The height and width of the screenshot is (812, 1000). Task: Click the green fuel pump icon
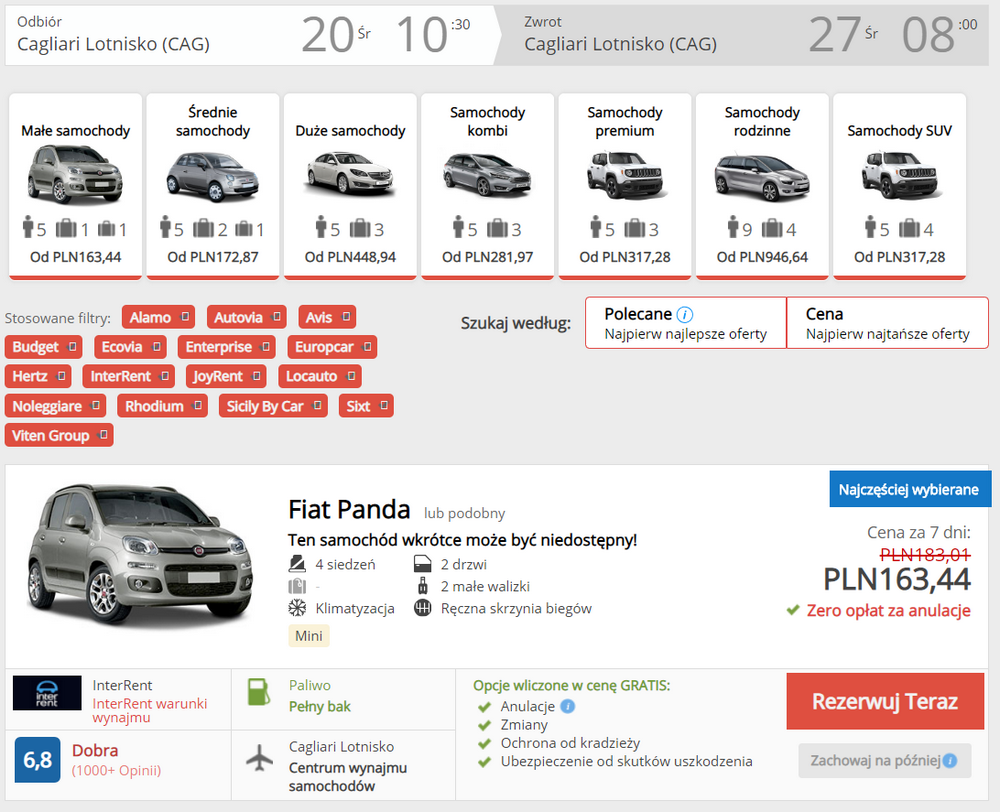[x=258, y=692]
